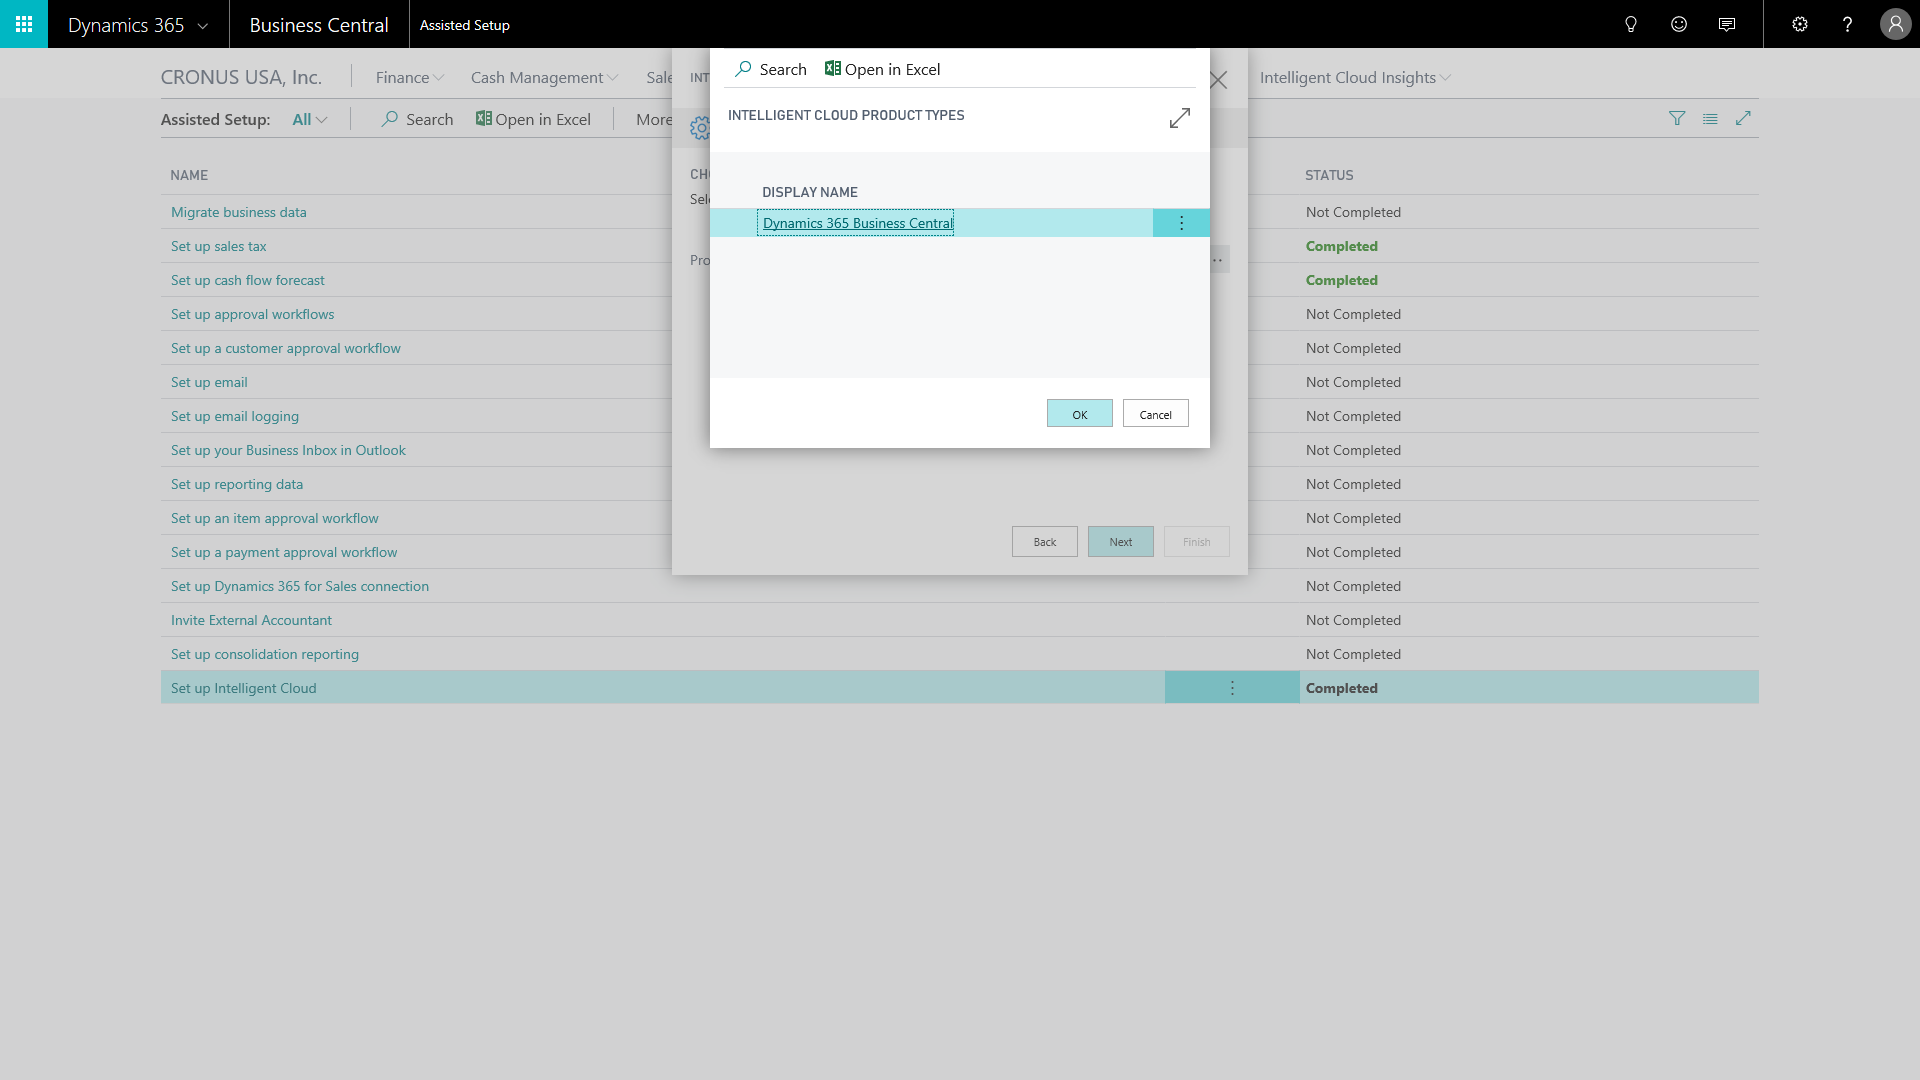
Task: Close the Intelligent Cloud wizard window
Action: pyautogui.click(x=1218, y=80)
